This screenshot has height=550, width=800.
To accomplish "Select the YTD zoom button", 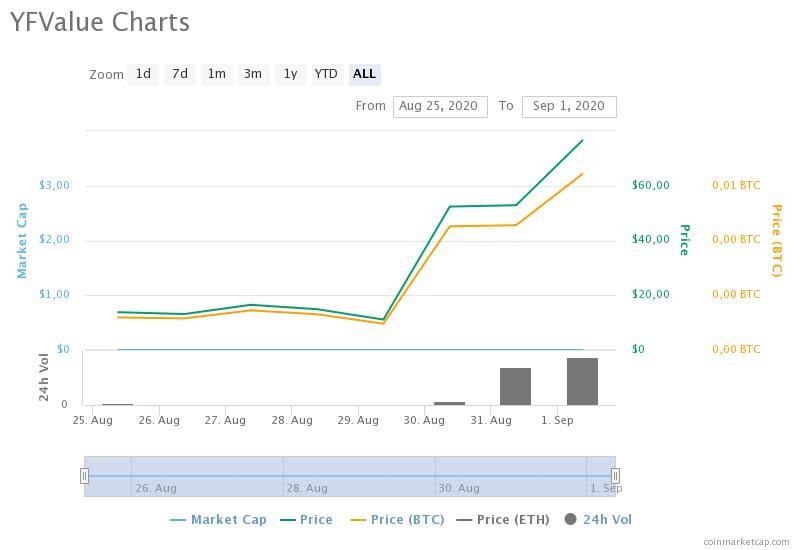I will point(327,74).
